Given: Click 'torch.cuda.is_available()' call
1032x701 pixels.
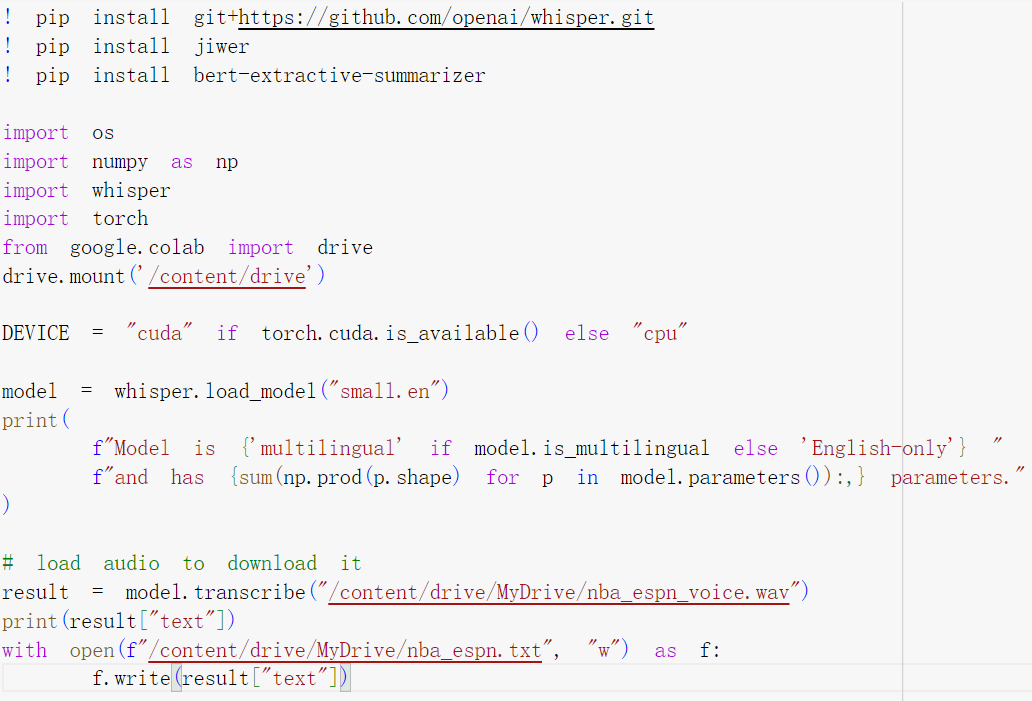Looking at the screenshot, I should click(400, 333).
